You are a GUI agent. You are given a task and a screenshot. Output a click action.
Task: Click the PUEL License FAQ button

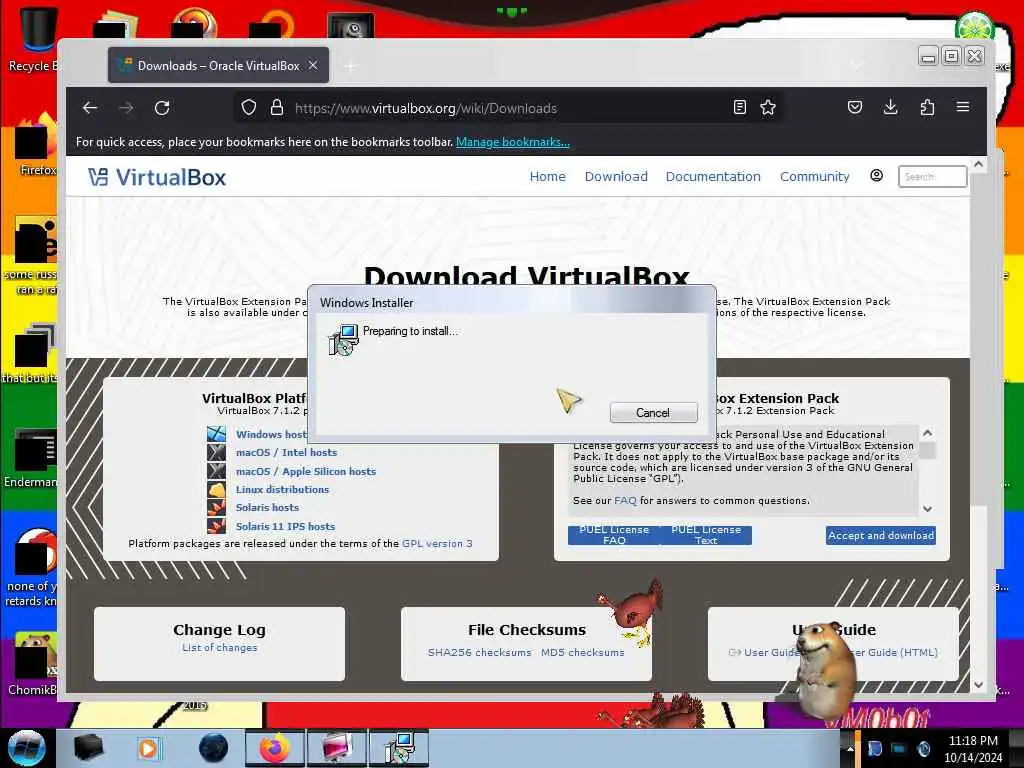coord(614,535)
